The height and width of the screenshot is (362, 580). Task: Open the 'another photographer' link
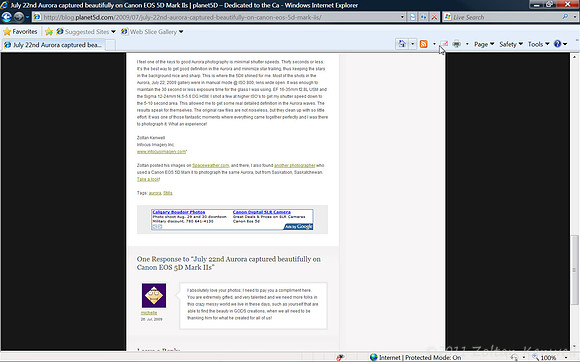[294, 165]
